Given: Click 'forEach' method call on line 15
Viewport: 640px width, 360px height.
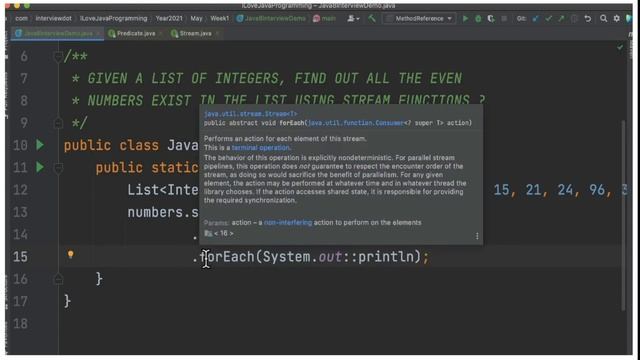Looking at the screenshot, I should pos(227,257).
